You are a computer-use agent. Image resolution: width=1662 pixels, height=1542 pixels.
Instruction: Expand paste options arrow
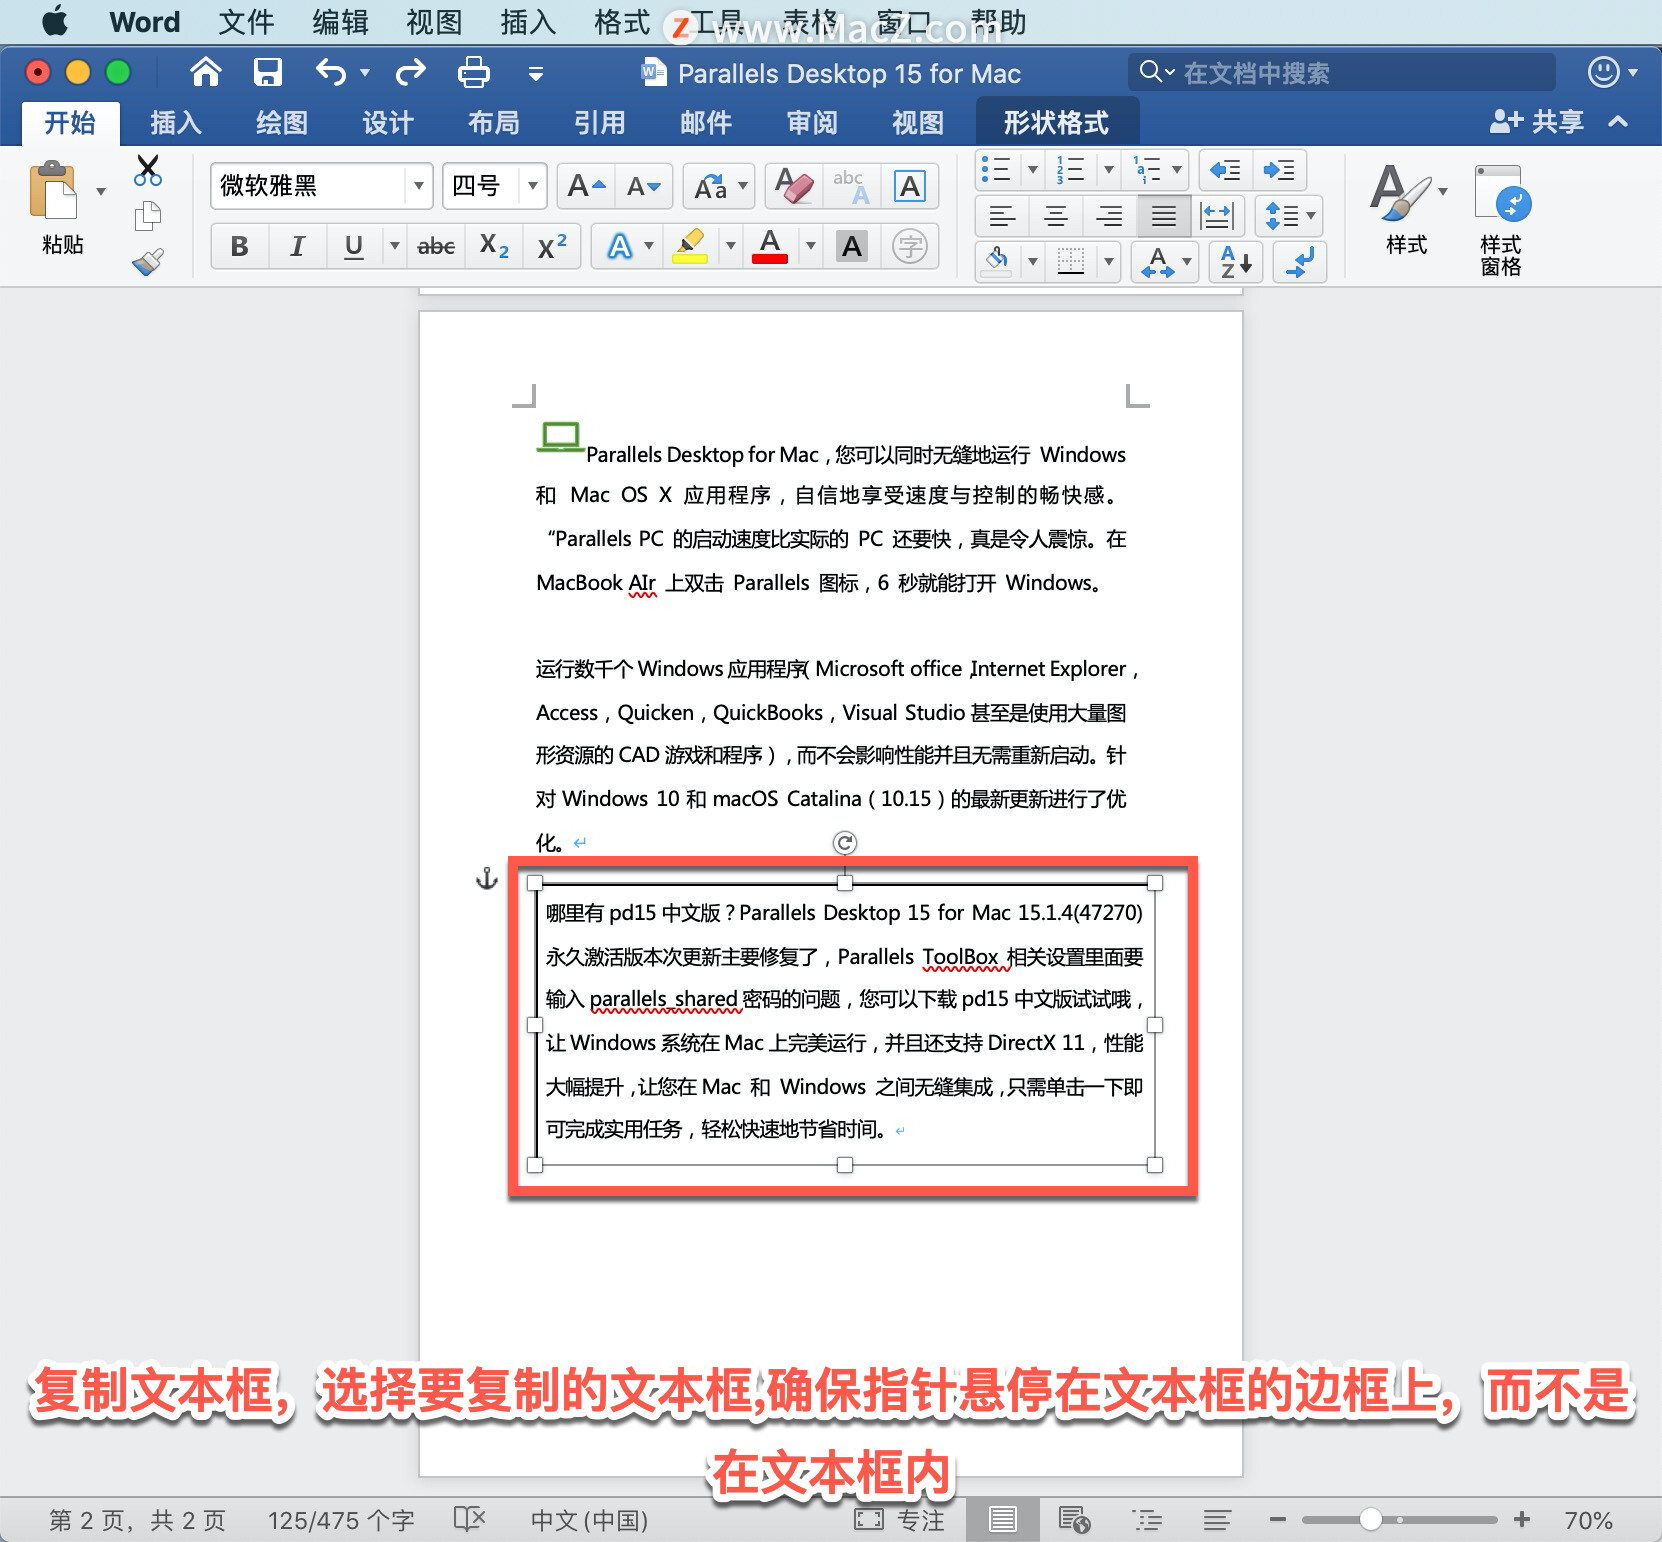101,191
